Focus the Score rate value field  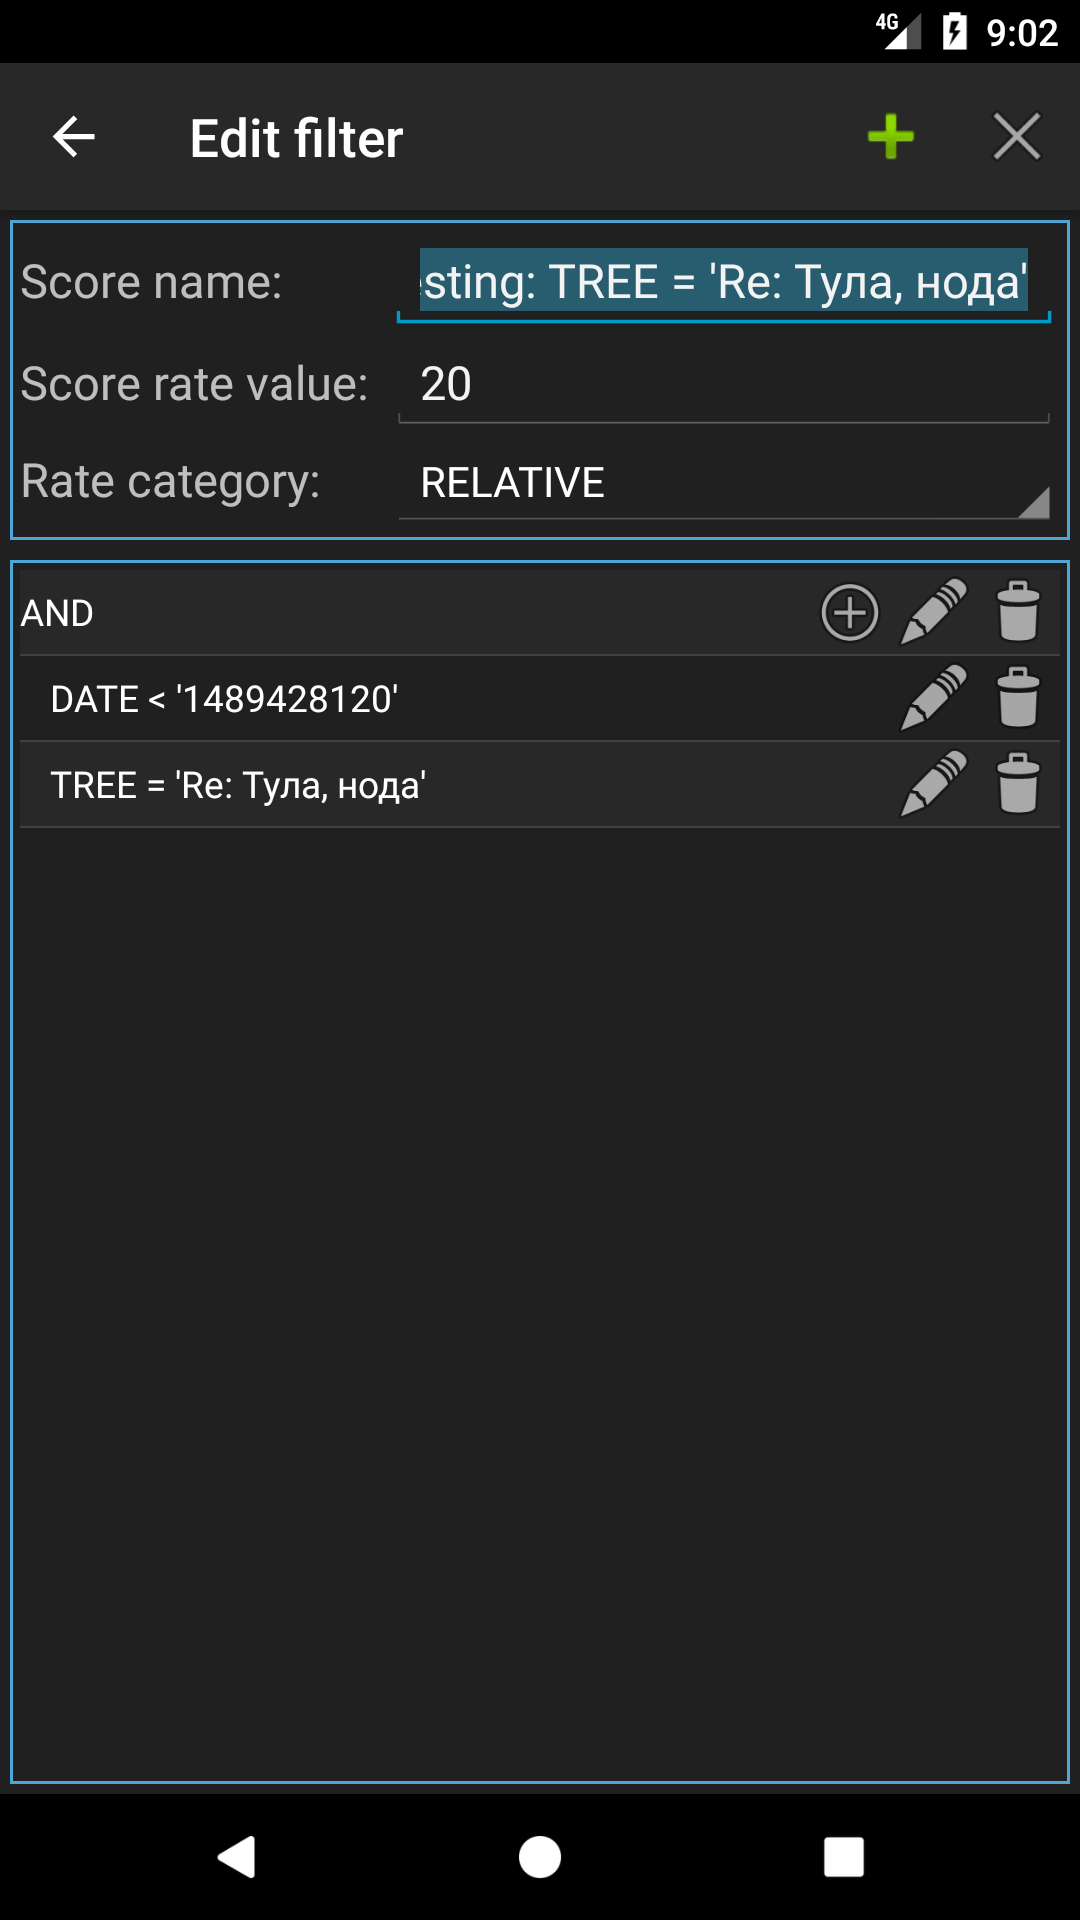click(x=724, y=385)
